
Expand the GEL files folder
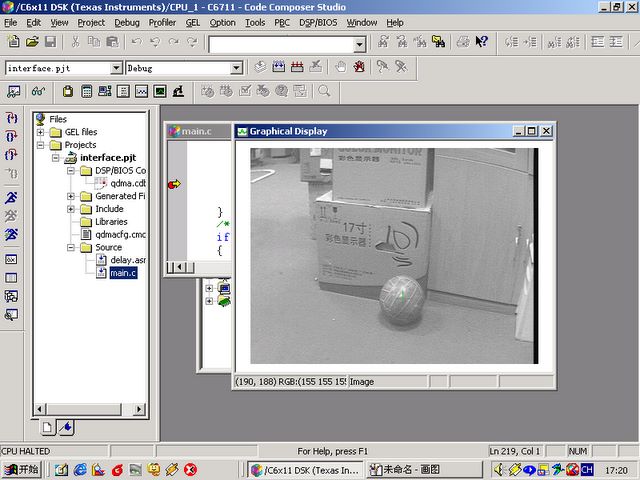pos(40,132)
